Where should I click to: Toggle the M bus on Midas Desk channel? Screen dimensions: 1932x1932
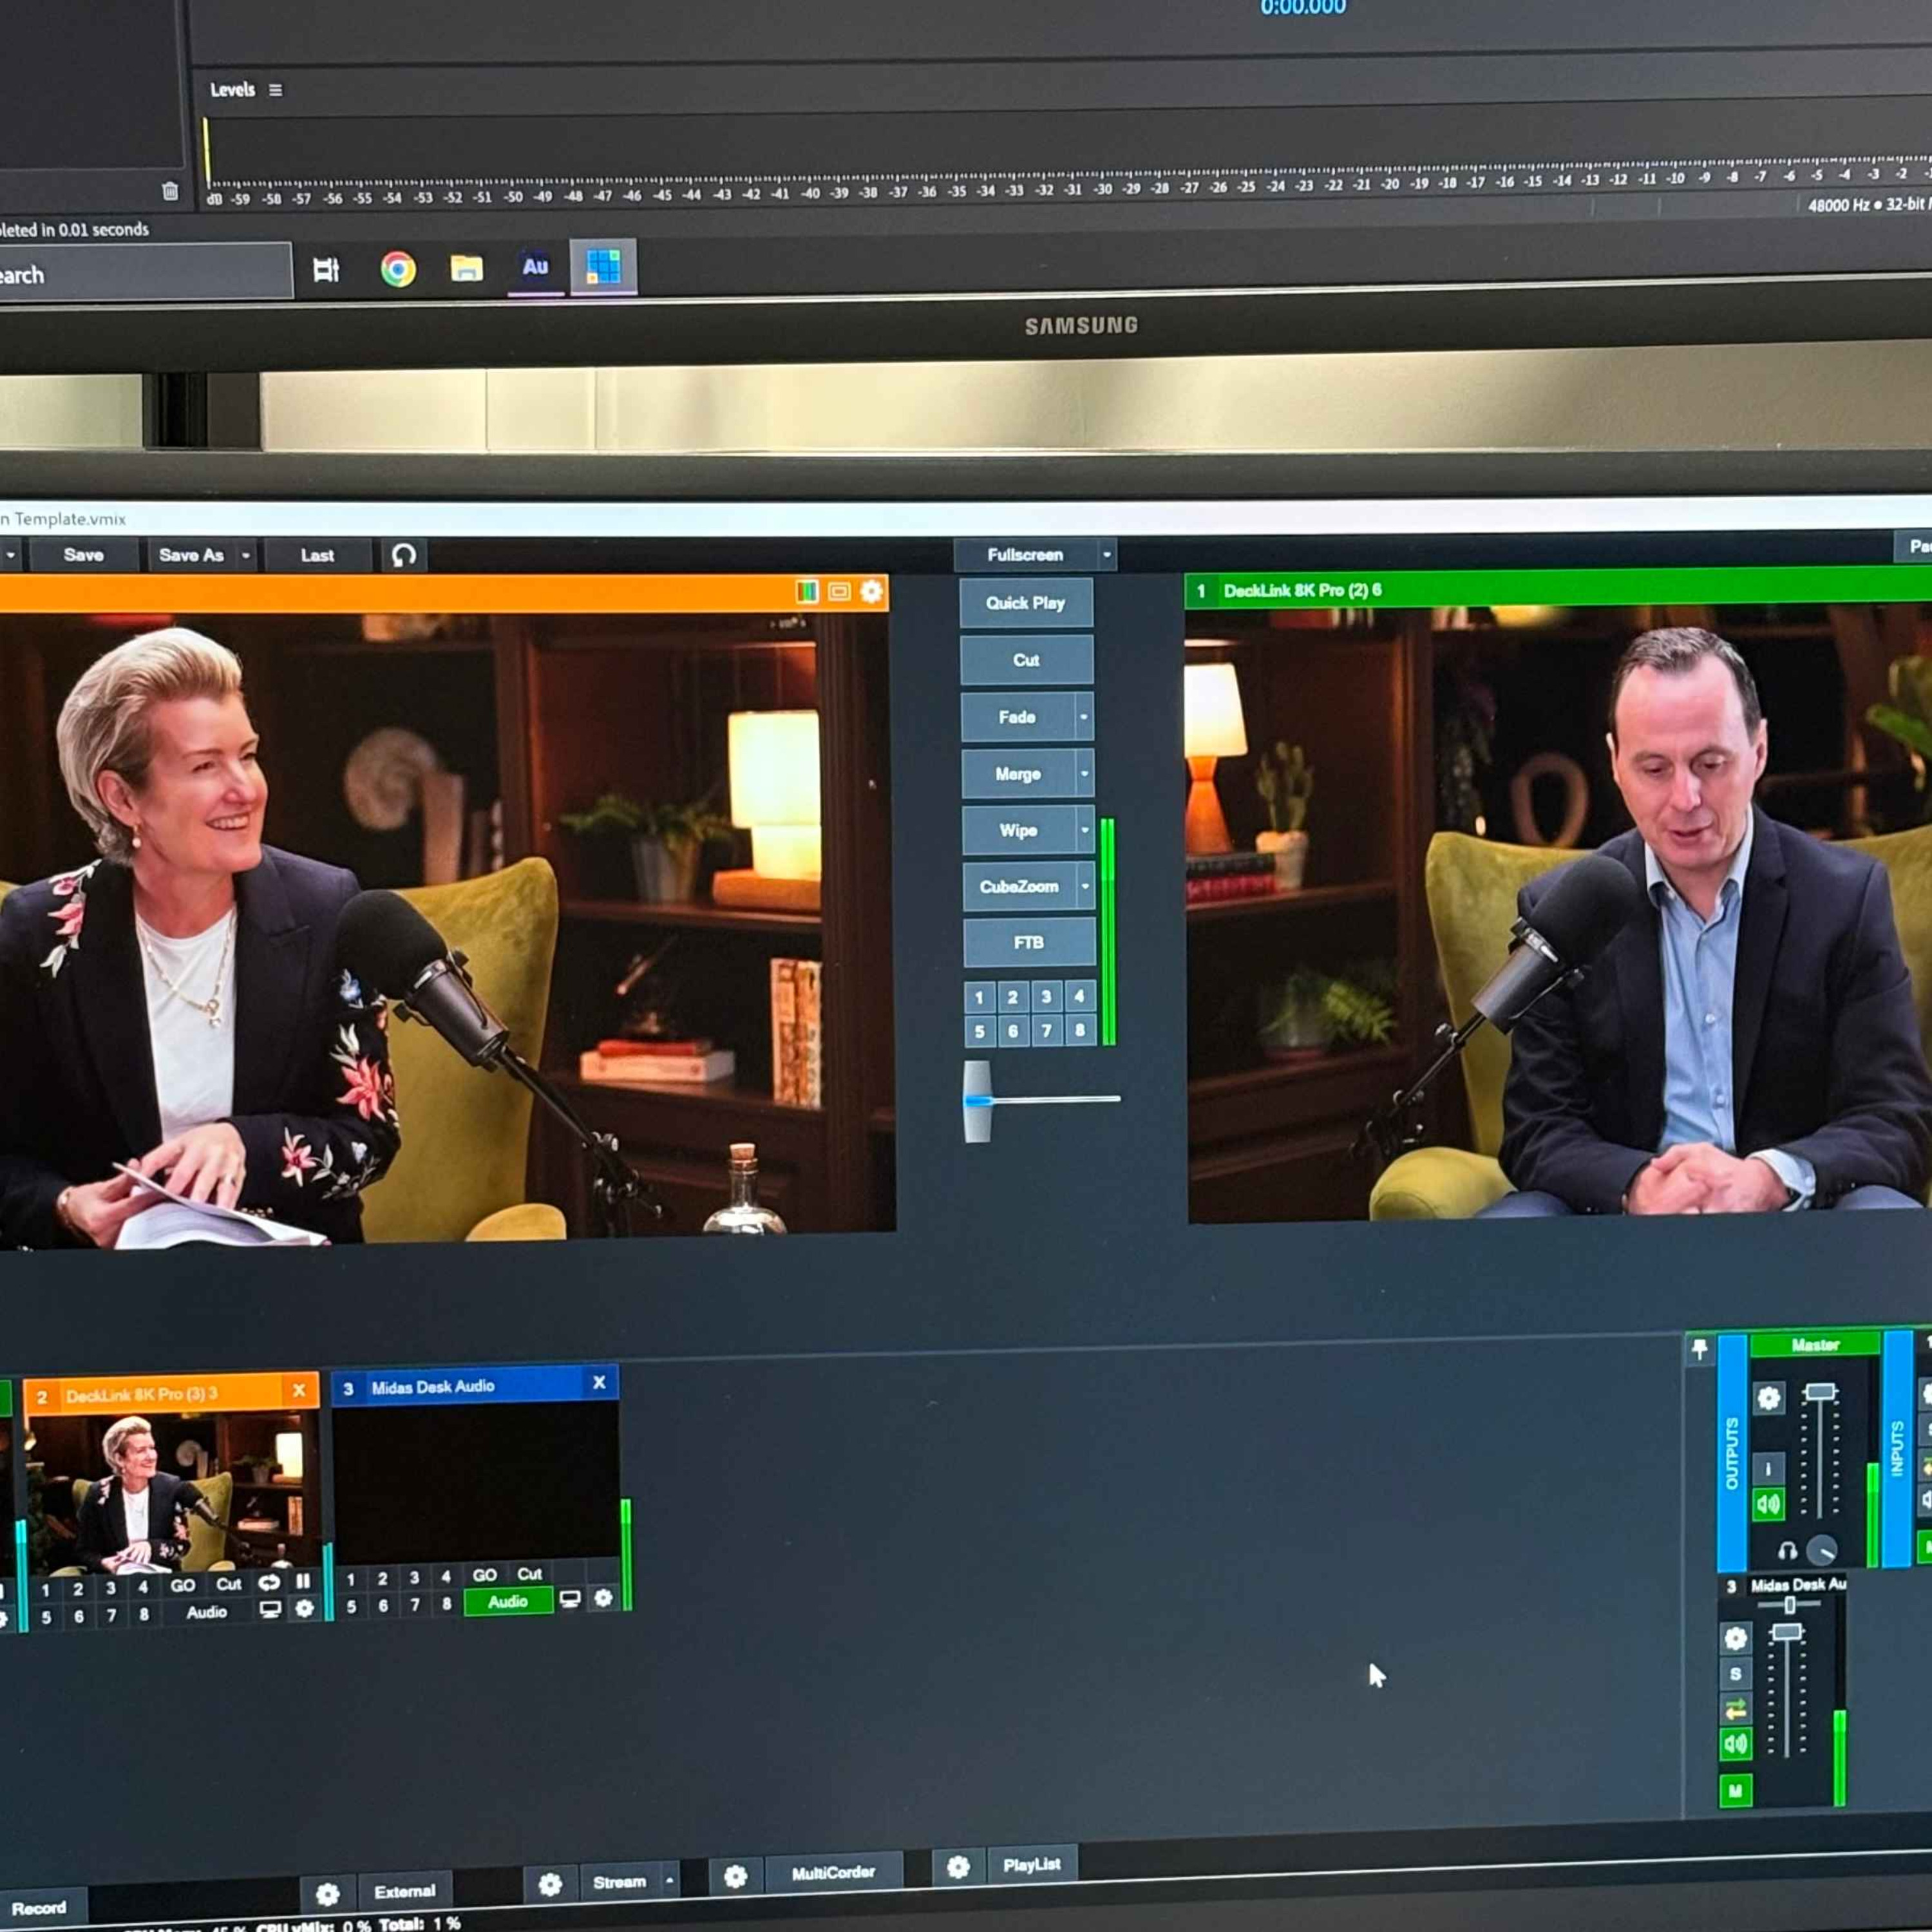point(1735,1790)
